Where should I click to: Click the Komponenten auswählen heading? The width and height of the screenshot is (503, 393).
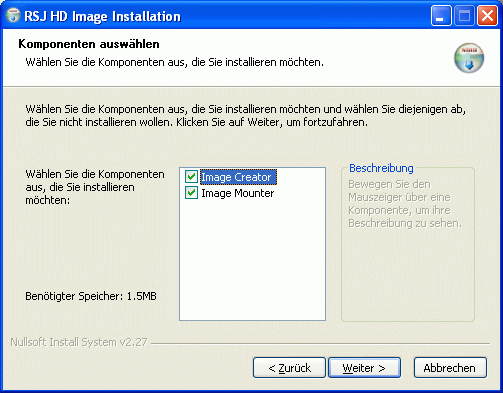89,44
